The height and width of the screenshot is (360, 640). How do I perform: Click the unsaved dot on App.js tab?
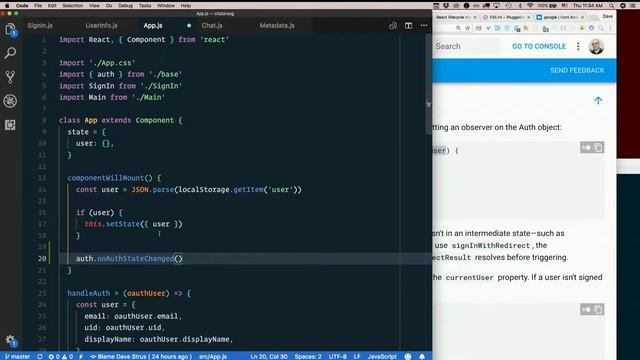coord(189,25)
